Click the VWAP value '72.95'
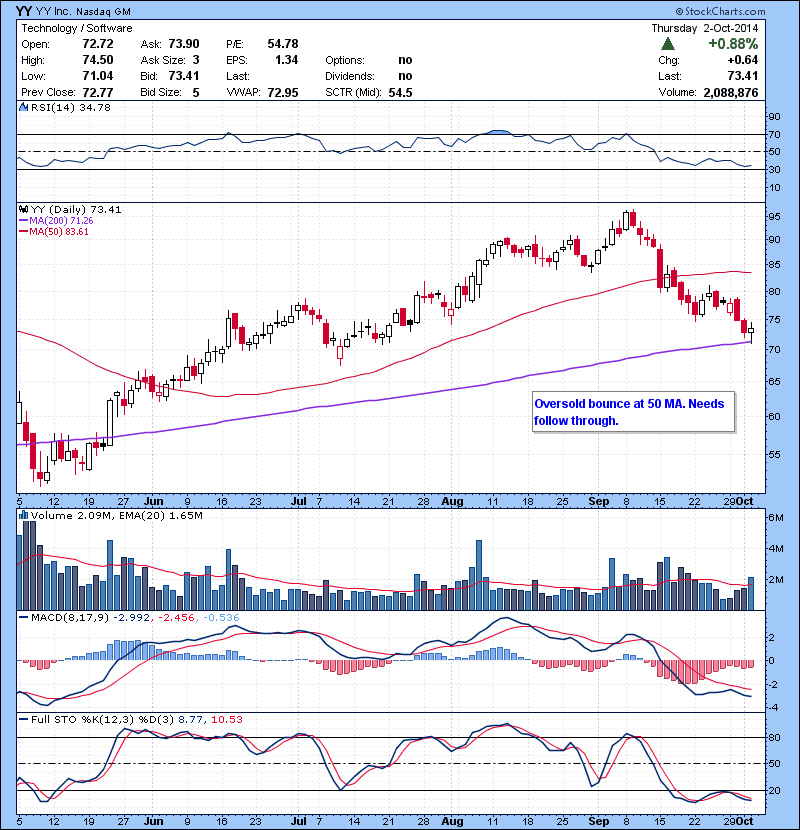 pyautogui.click(x=283, y=92)
